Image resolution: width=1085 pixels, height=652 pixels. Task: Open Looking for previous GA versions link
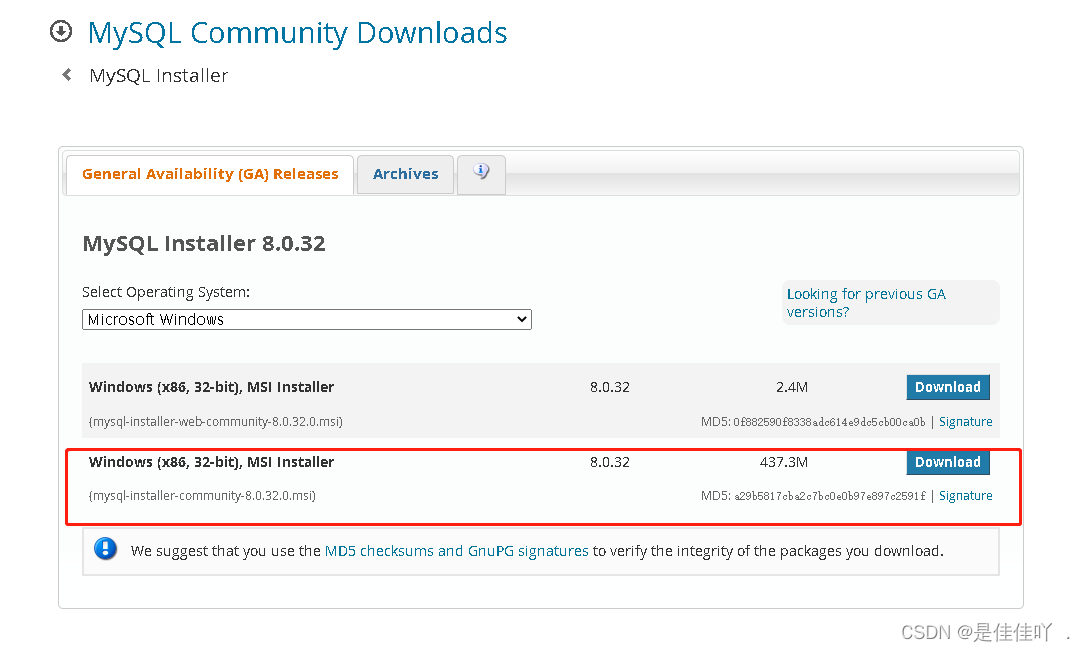coord(866,302)
